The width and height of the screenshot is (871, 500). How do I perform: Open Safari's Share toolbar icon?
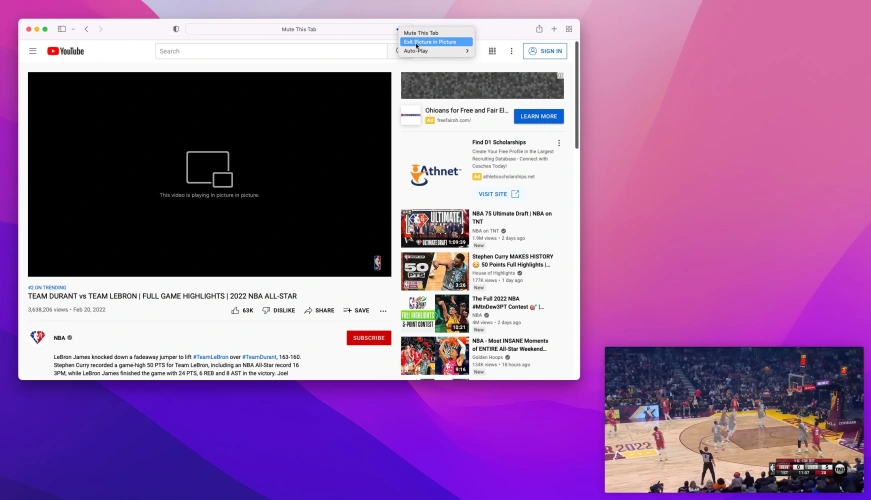(x=539, y=29)
